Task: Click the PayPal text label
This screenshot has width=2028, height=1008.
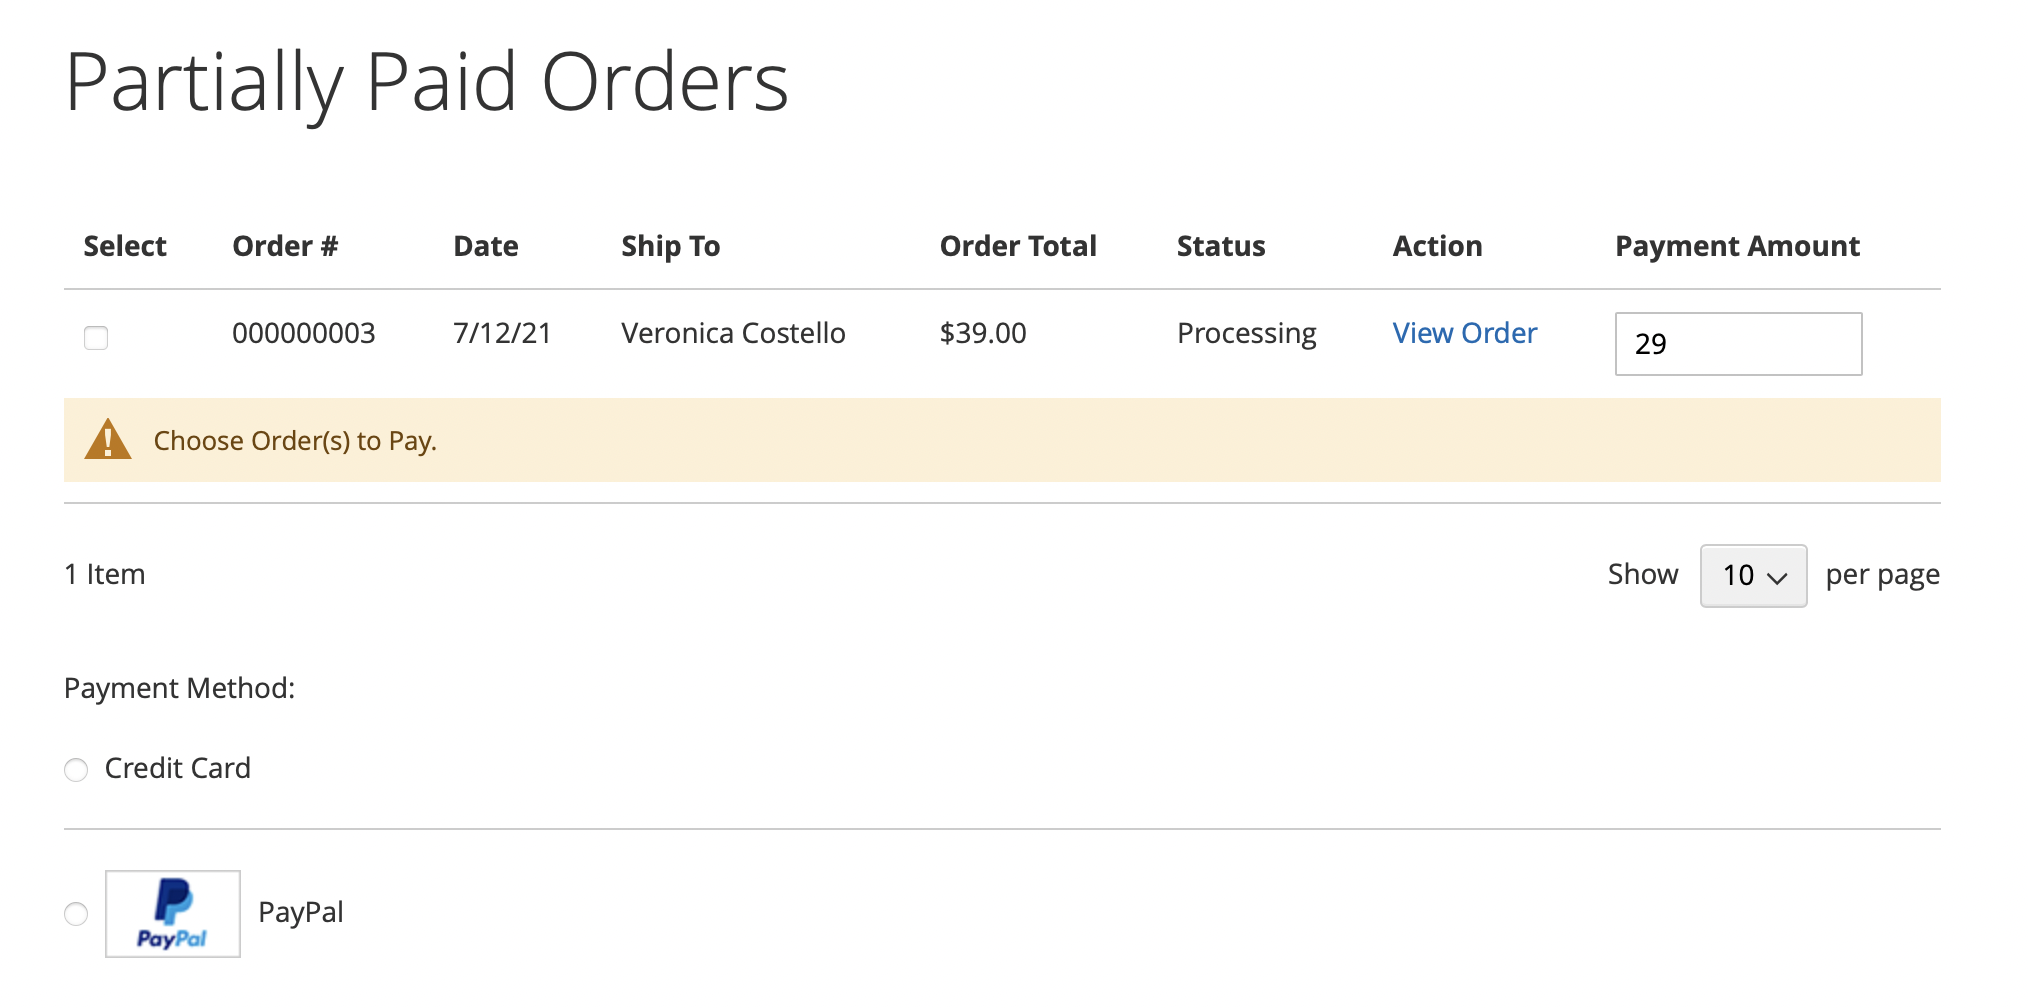Action: [301, 912]
